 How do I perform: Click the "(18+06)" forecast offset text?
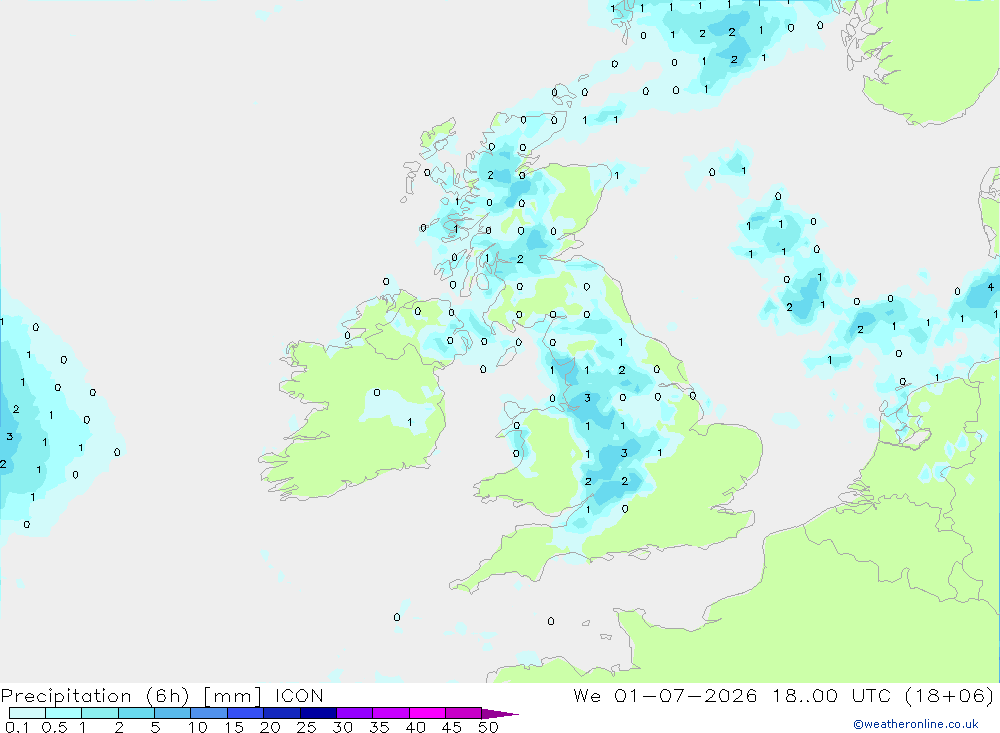click(x=949, y=696)
